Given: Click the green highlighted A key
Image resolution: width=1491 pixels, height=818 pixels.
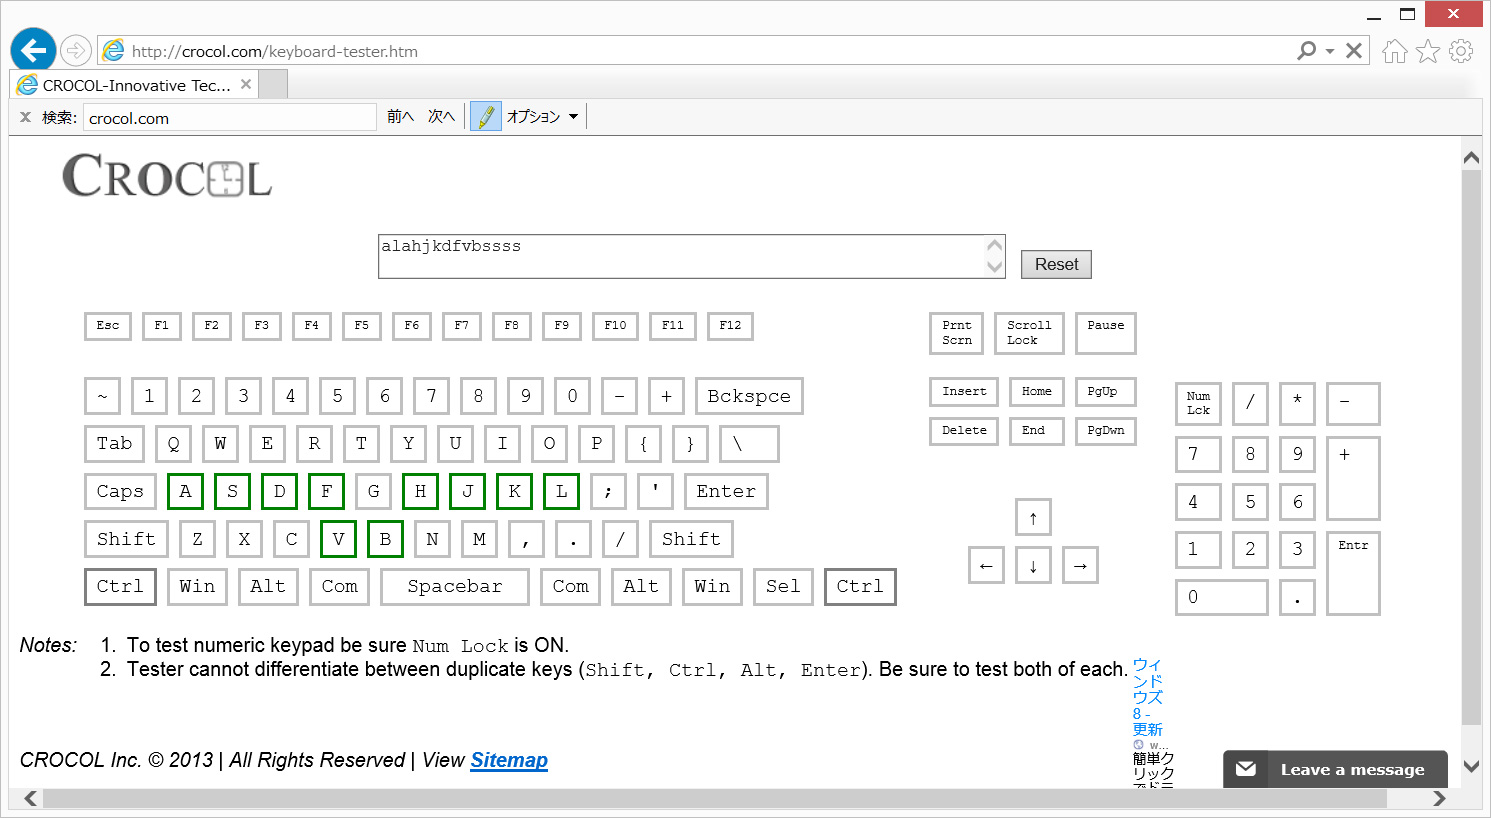Looking at the screenshot, I should point(185,491).
